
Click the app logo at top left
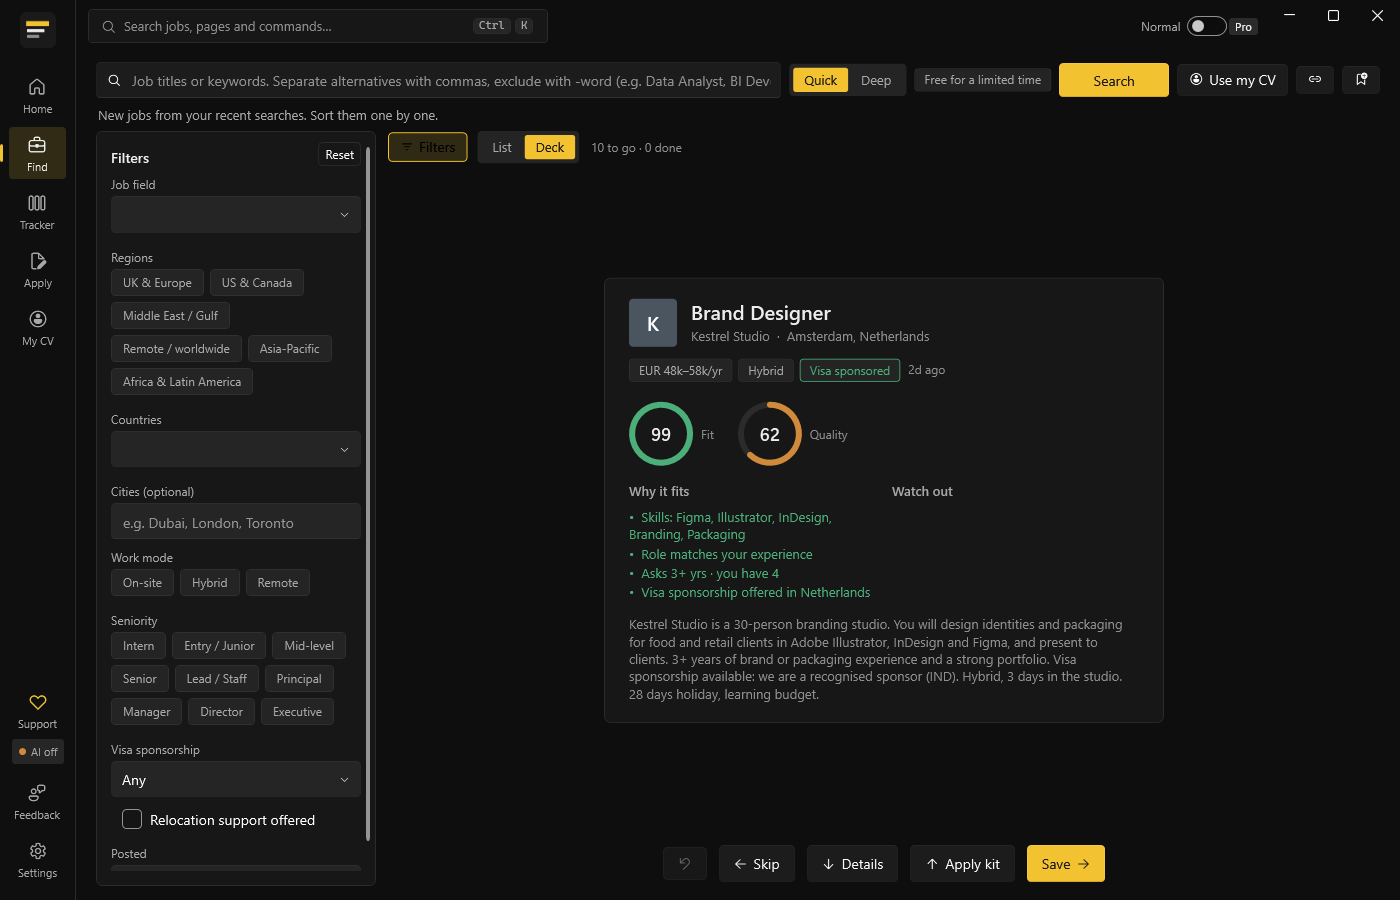[37, 30]
